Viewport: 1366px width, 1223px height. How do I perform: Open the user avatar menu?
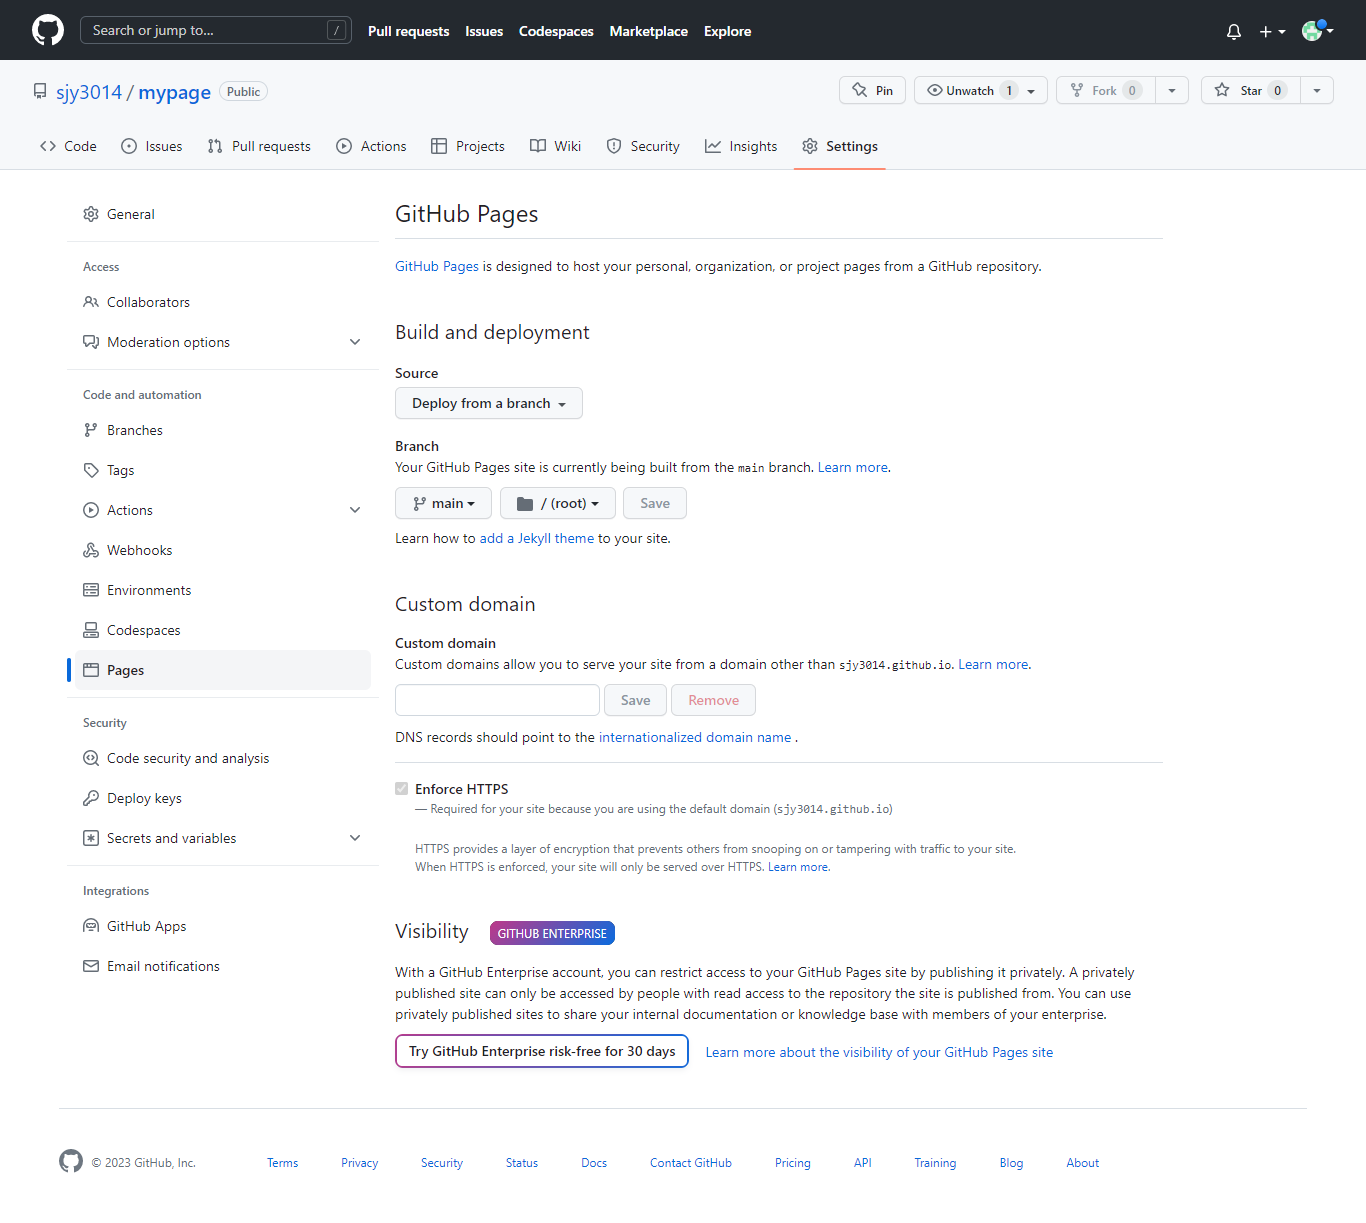click(1317, 30)
